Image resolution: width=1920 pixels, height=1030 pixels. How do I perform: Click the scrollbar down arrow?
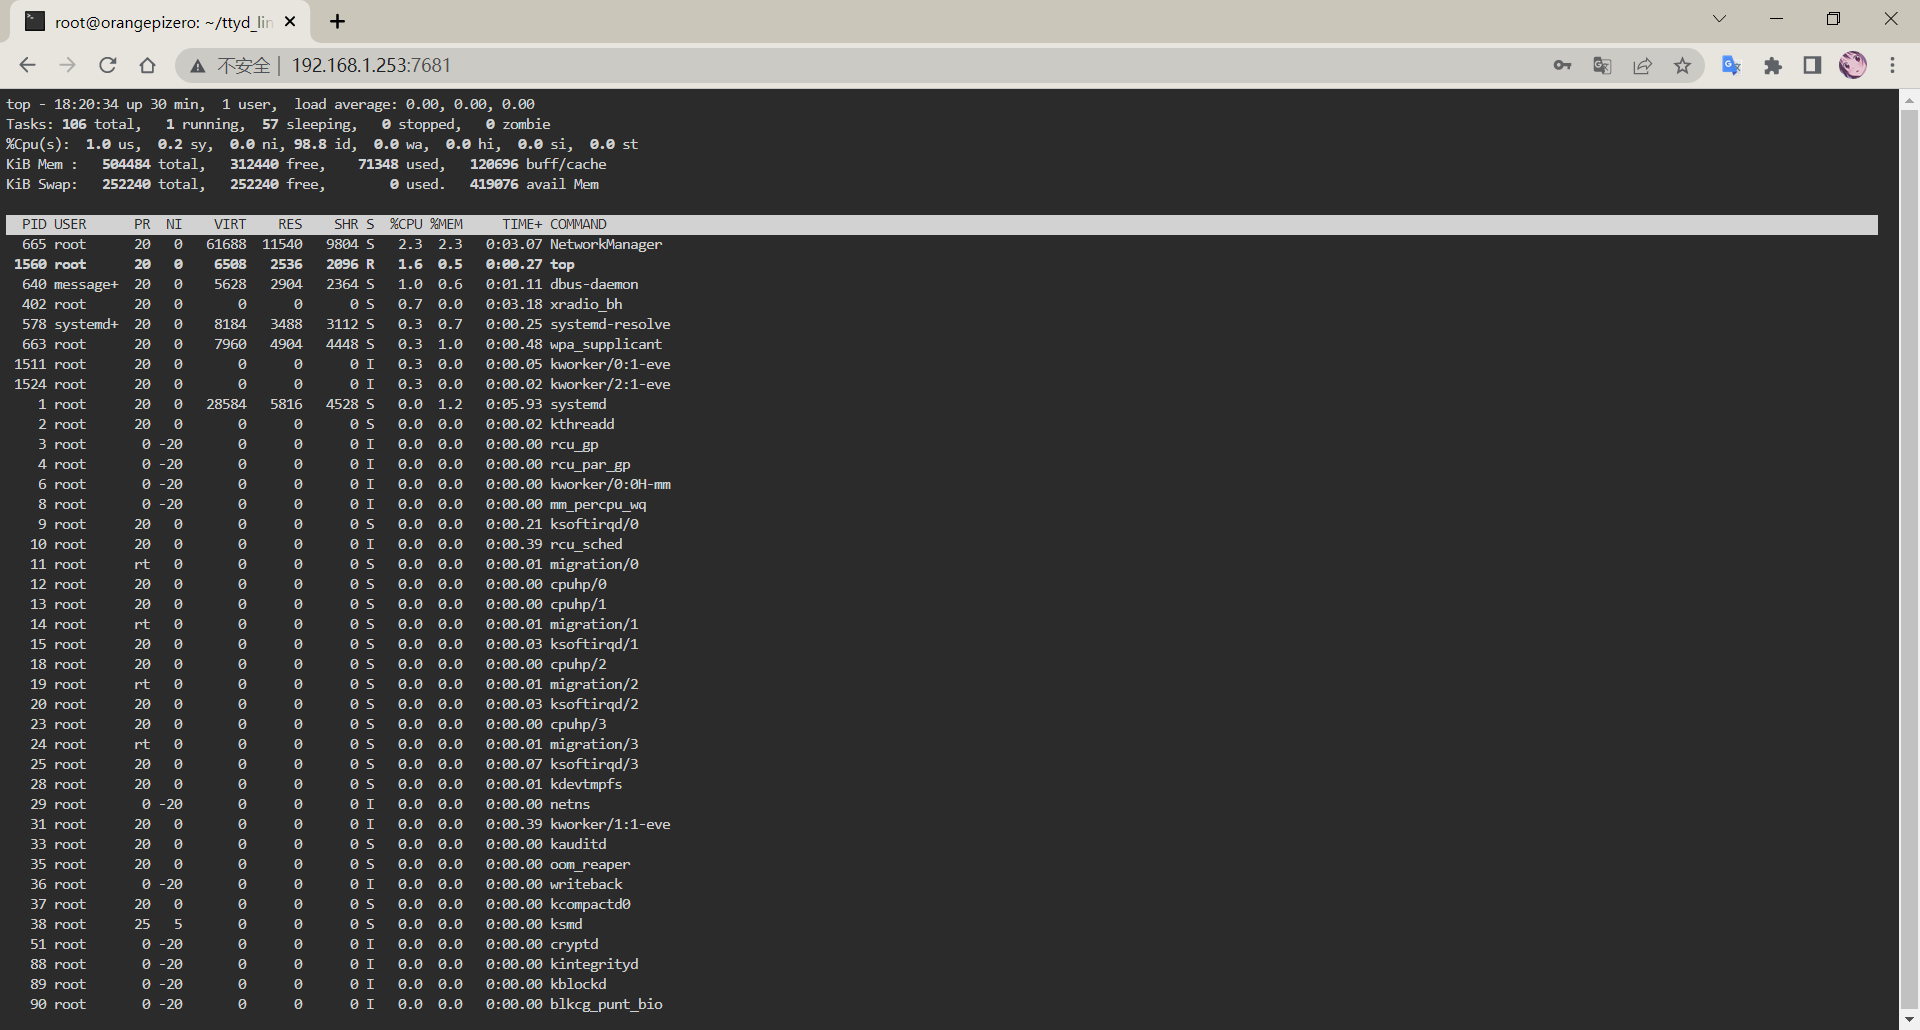click(x=1909, y=1020)
